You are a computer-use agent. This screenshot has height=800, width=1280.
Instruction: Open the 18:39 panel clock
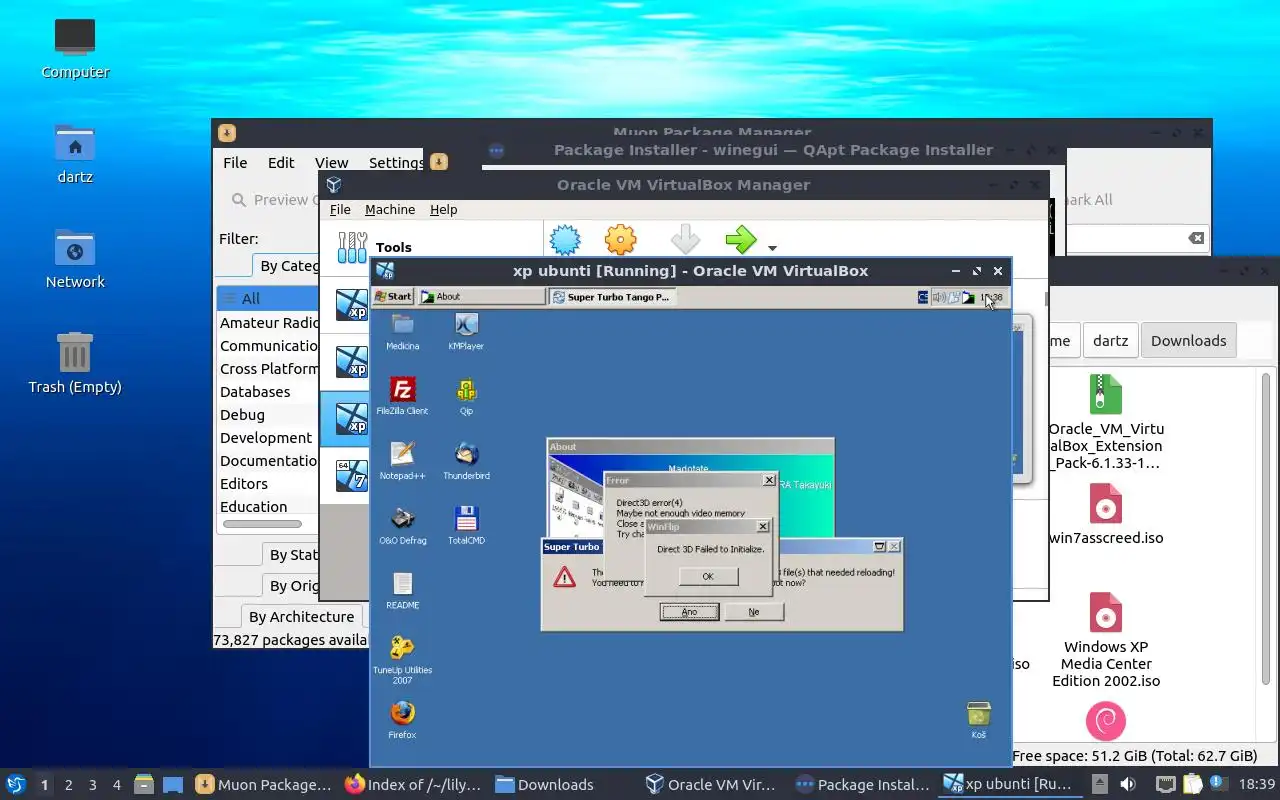click(1257, 785)
